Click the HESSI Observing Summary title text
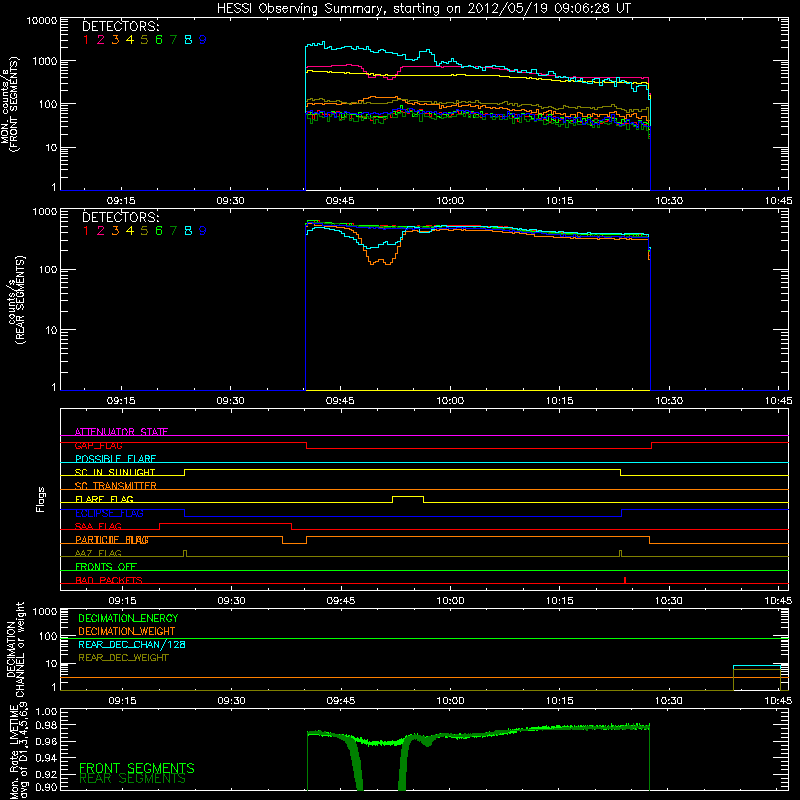 click(x=423, y=8)
